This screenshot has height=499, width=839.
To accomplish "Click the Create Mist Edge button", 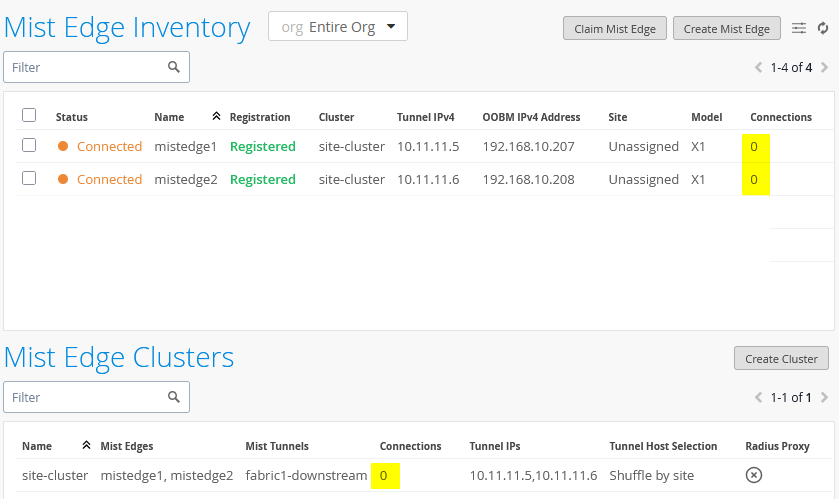I will [x=727, y=28].
